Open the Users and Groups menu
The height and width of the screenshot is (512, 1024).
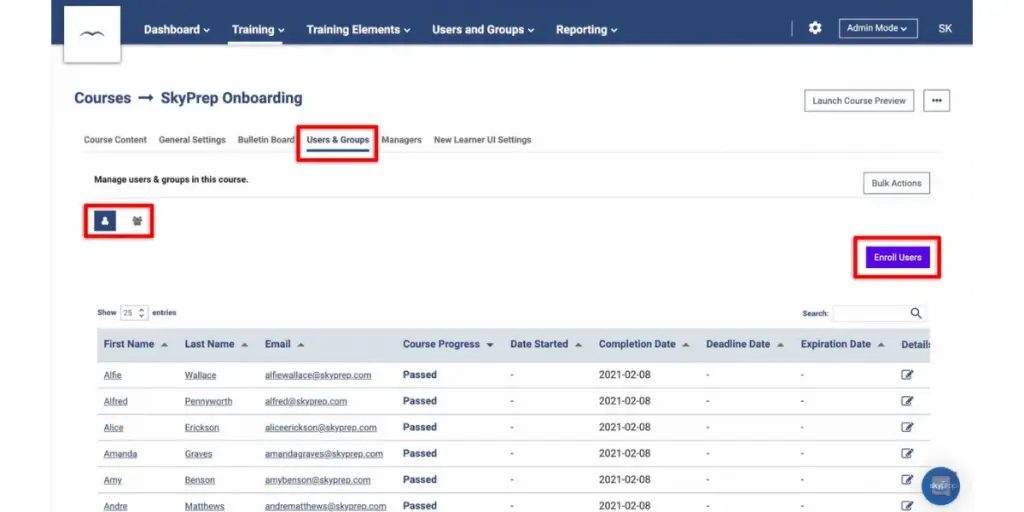click(483, 29)
